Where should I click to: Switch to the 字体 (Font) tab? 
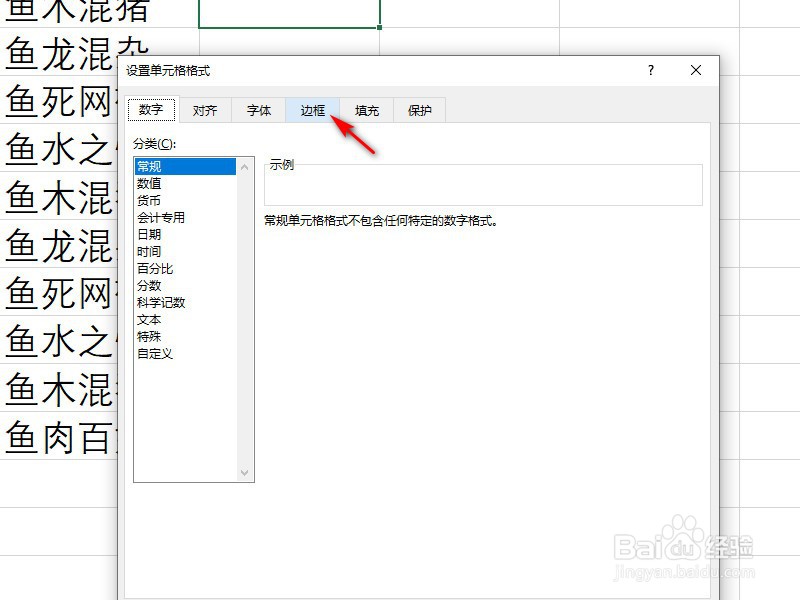(259, 110)
